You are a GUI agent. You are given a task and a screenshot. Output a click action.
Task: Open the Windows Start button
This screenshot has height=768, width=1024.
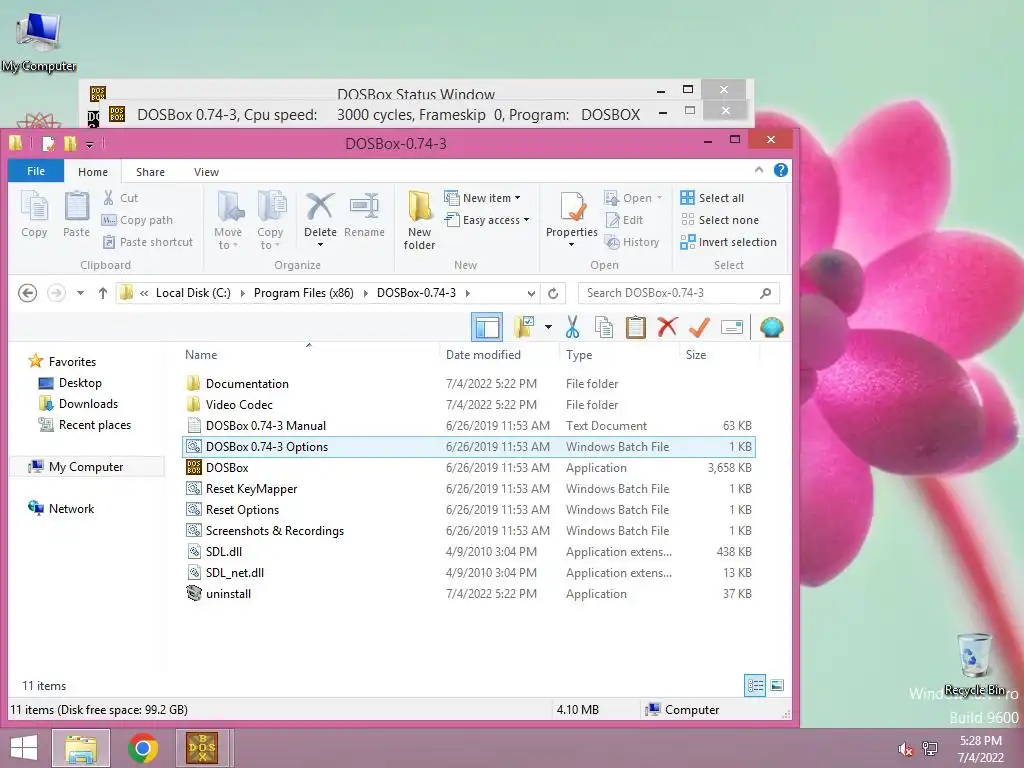(24, 748)
